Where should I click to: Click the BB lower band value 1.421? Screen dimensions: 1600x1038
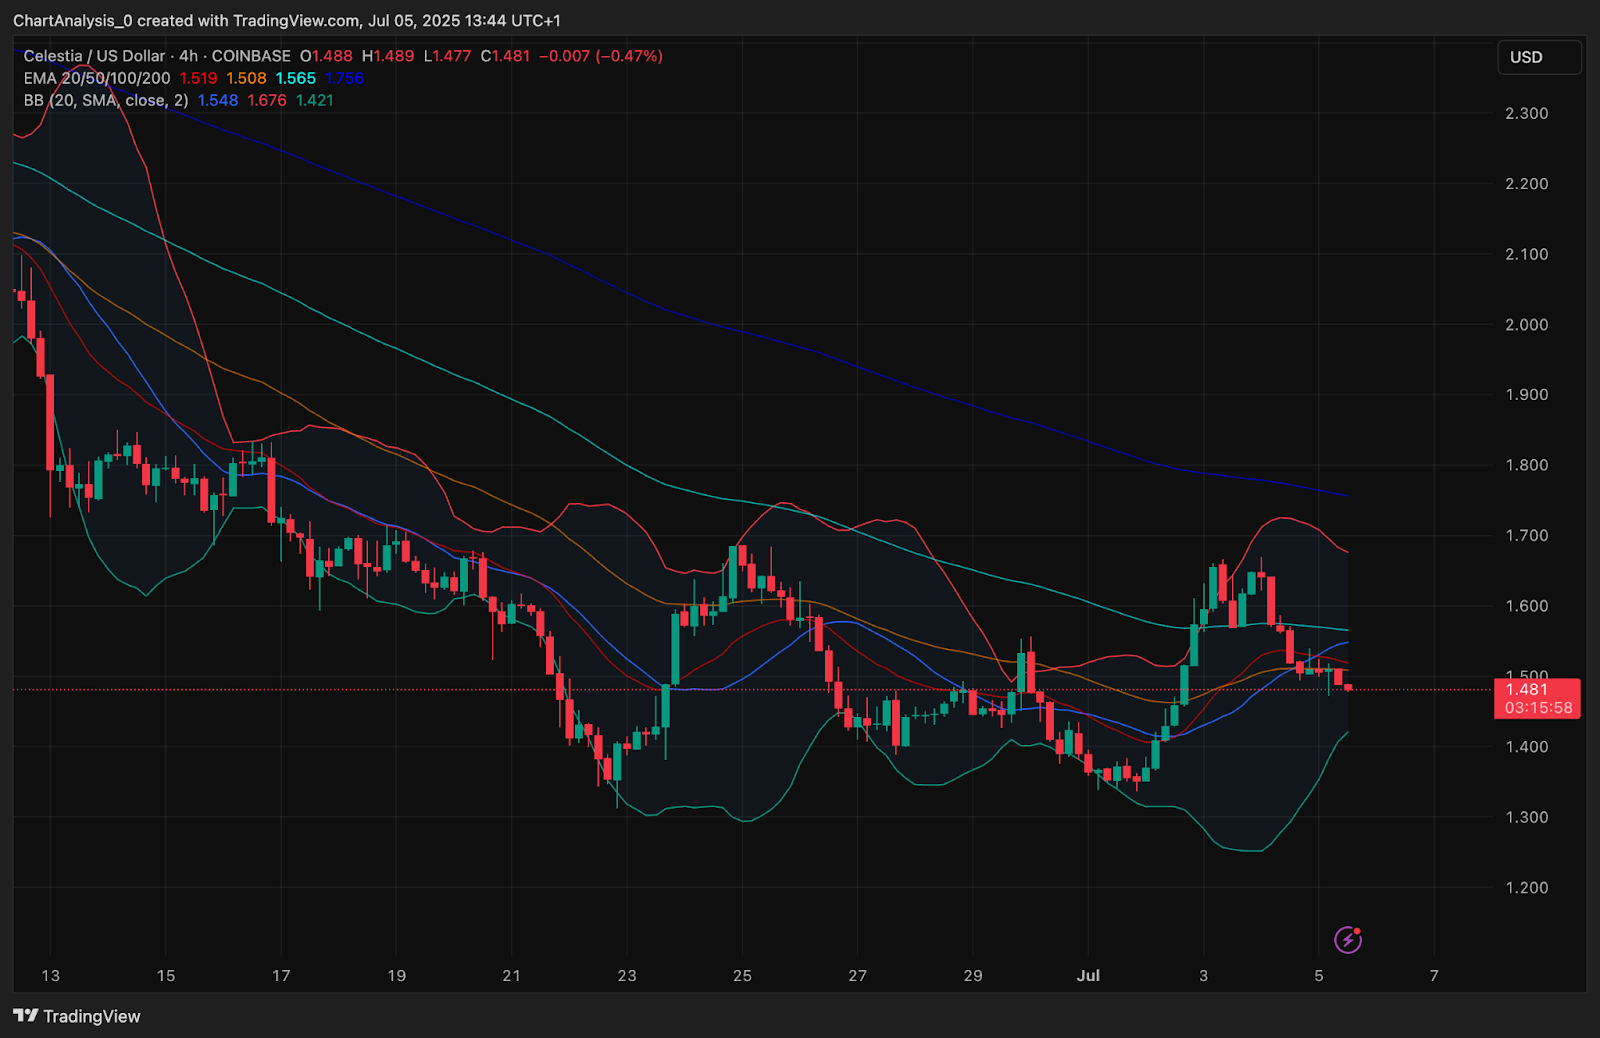(x=315, y=100)
